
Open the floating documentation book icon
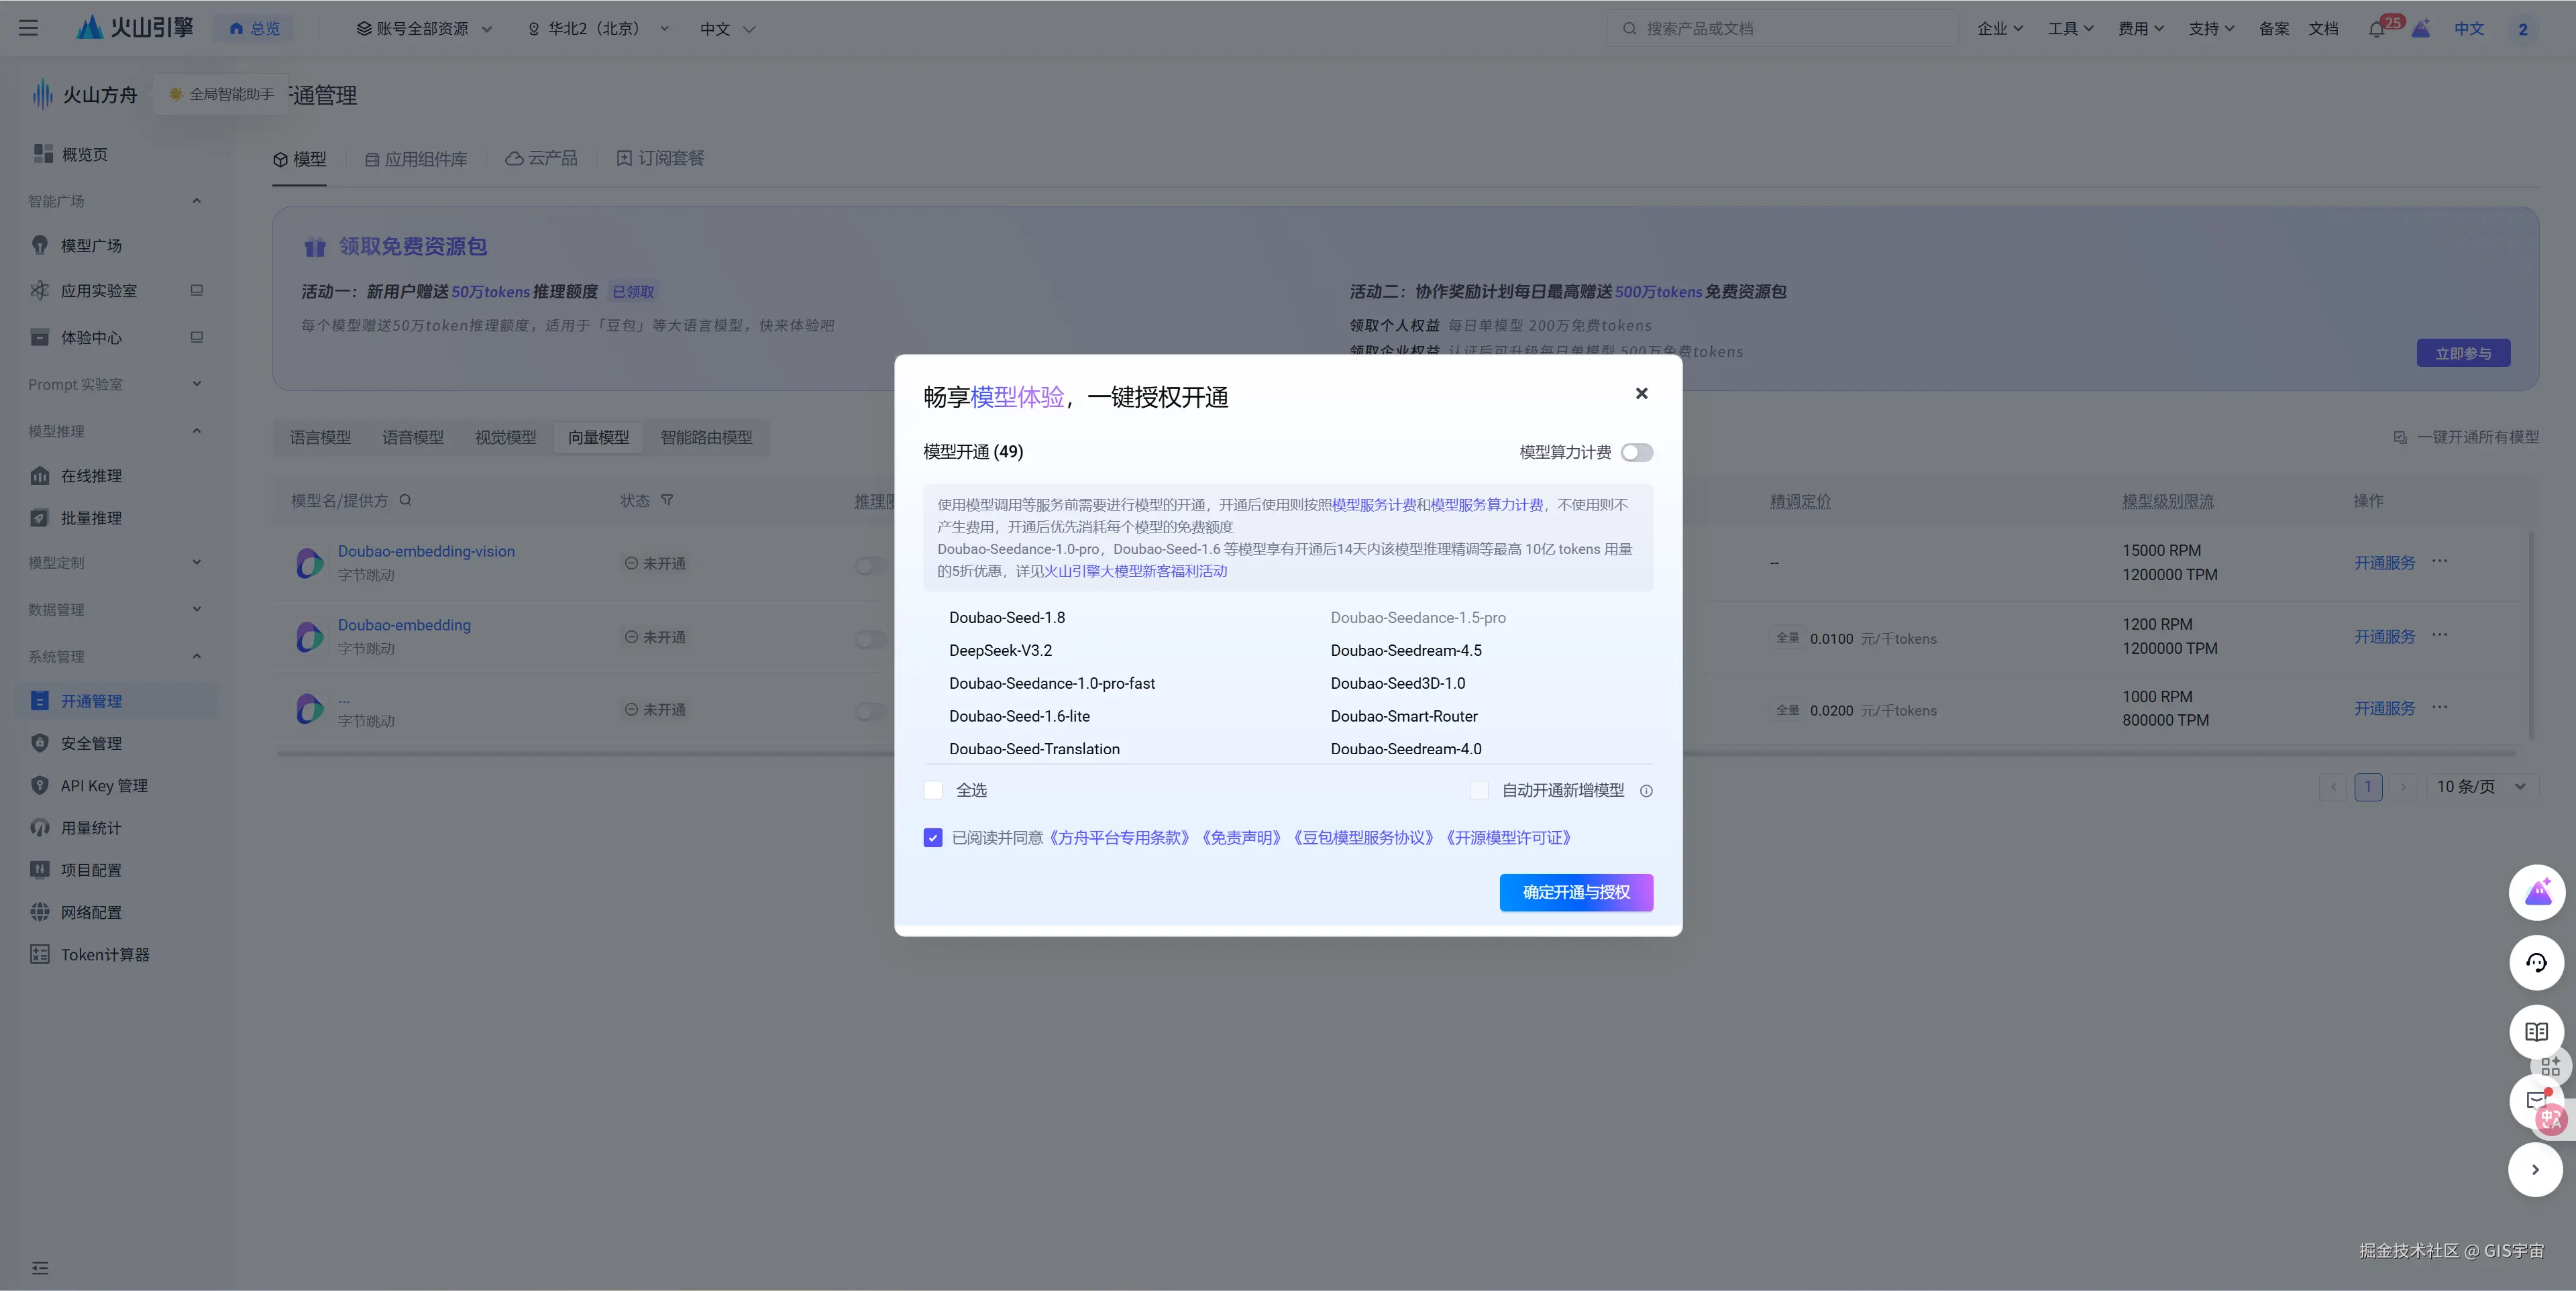coord(2536,1031)
